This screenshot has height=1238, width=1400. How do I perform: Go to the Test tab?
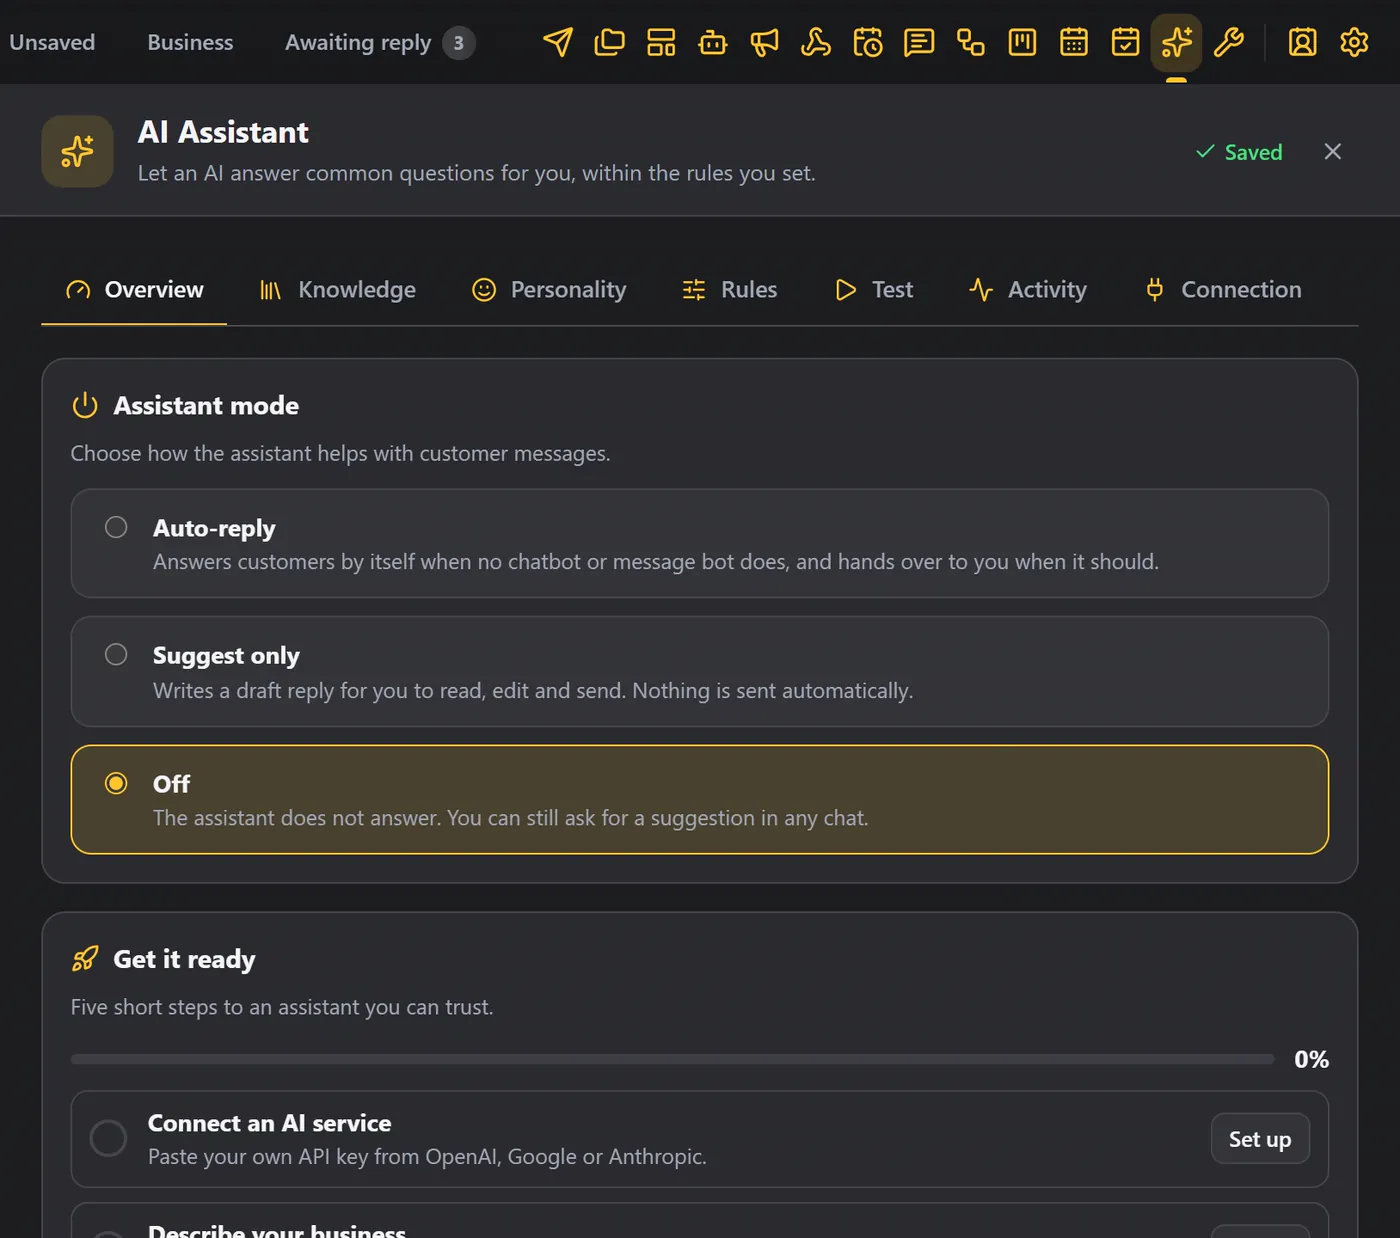click(x=874, y=290)
